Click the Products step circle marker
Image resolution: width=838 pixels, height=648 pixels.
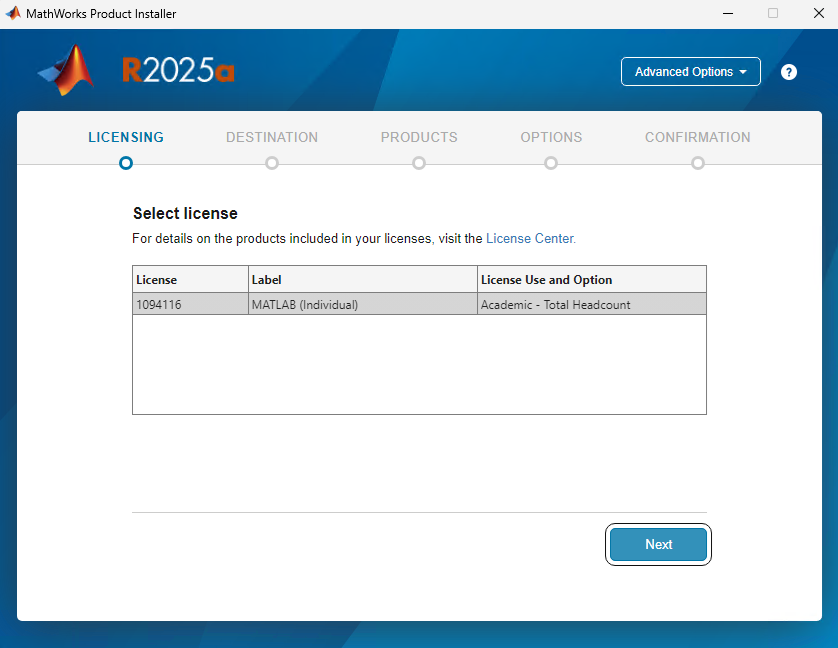pos(419,163)
